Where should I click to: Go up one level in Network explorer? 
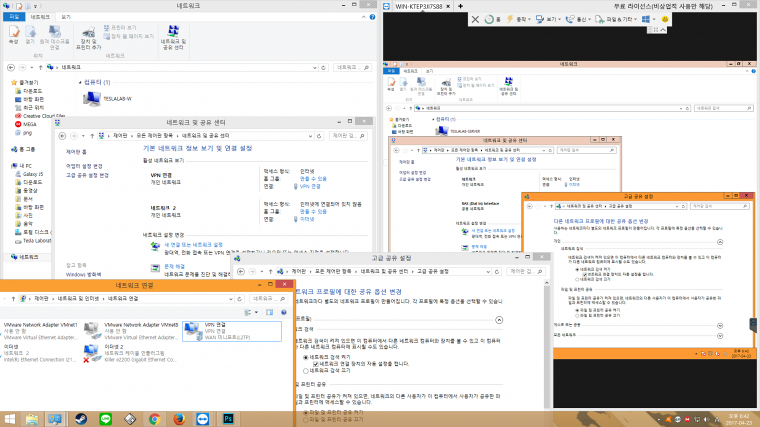tap(40, 67)
